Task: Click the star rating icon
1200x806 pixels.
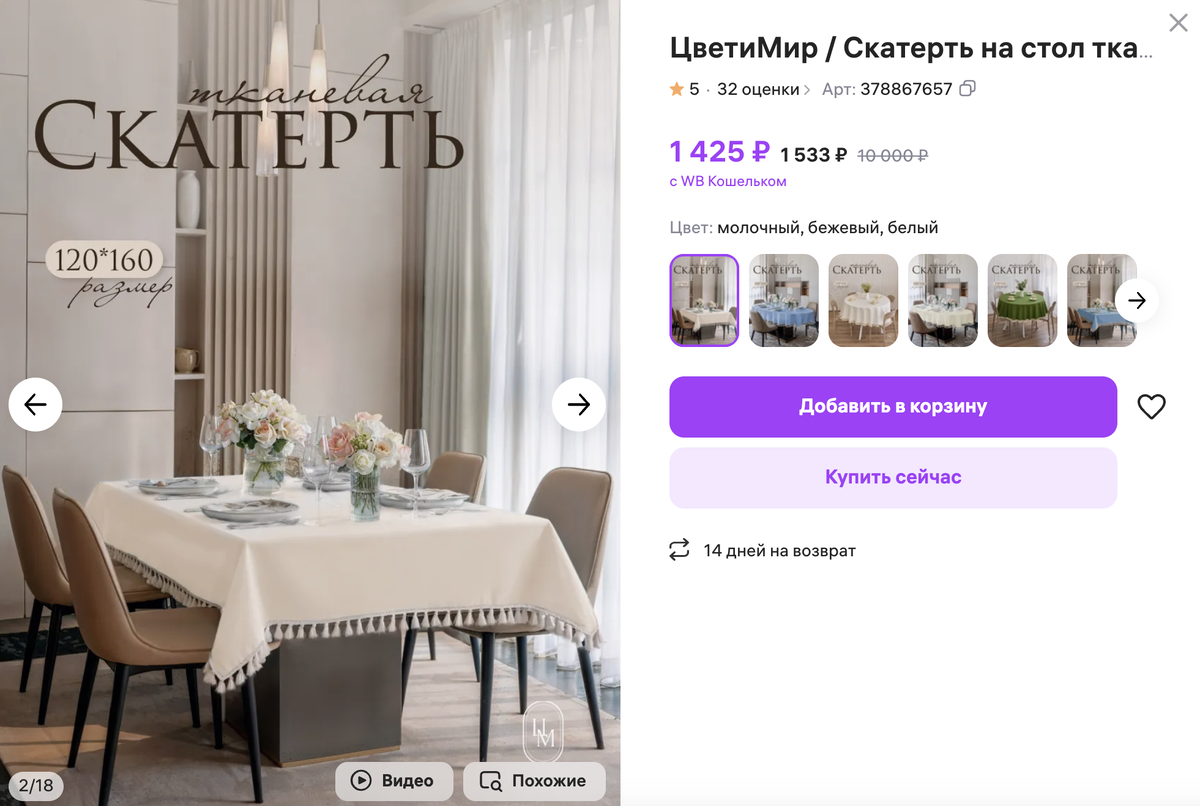Action: click(677, 89)
